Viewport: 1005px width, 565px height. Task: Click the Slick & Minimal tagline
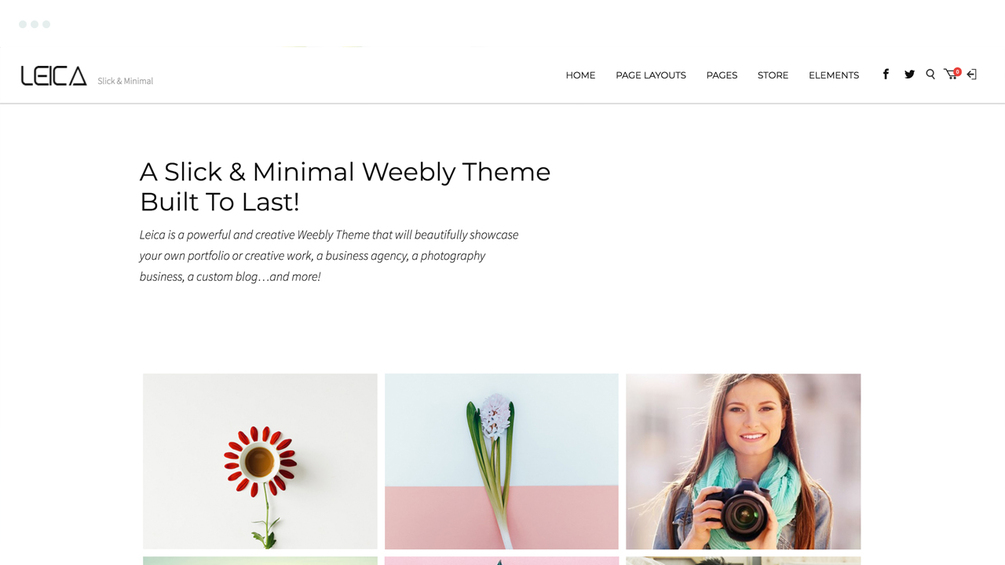point(125,81)
